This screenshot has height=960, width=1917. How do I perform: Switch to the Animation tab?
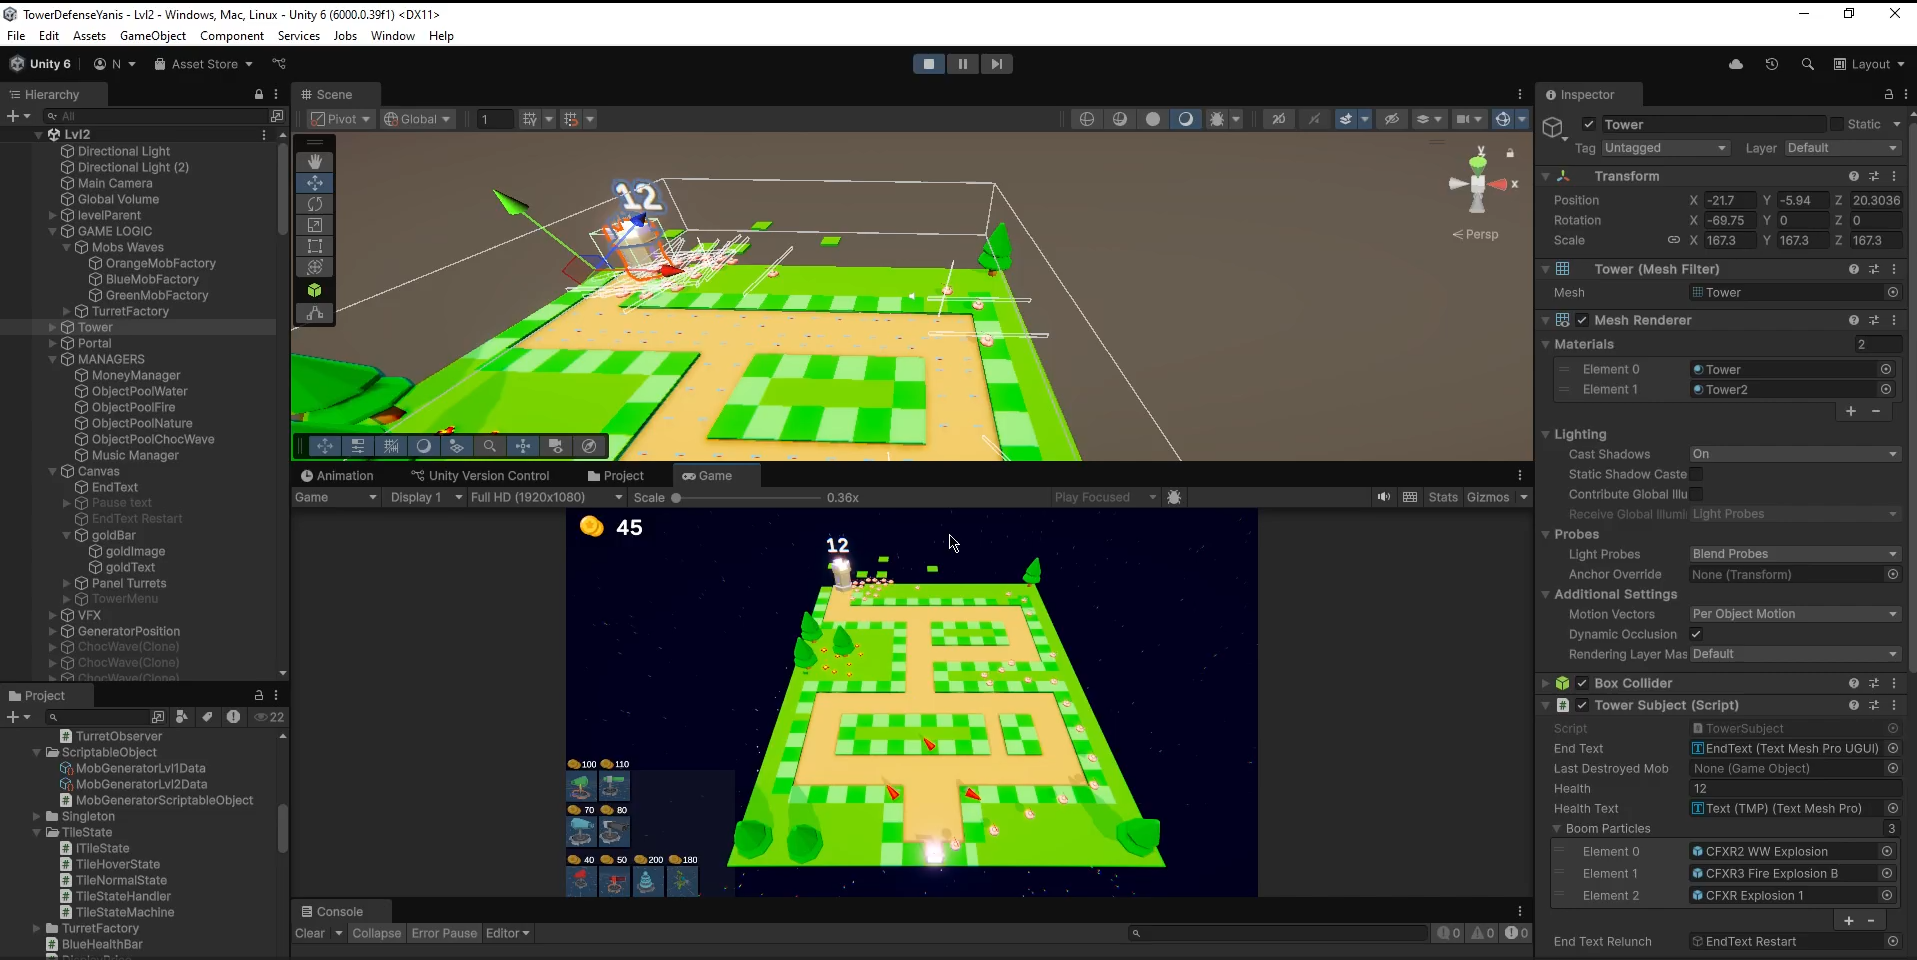click(x=337, y=476)
